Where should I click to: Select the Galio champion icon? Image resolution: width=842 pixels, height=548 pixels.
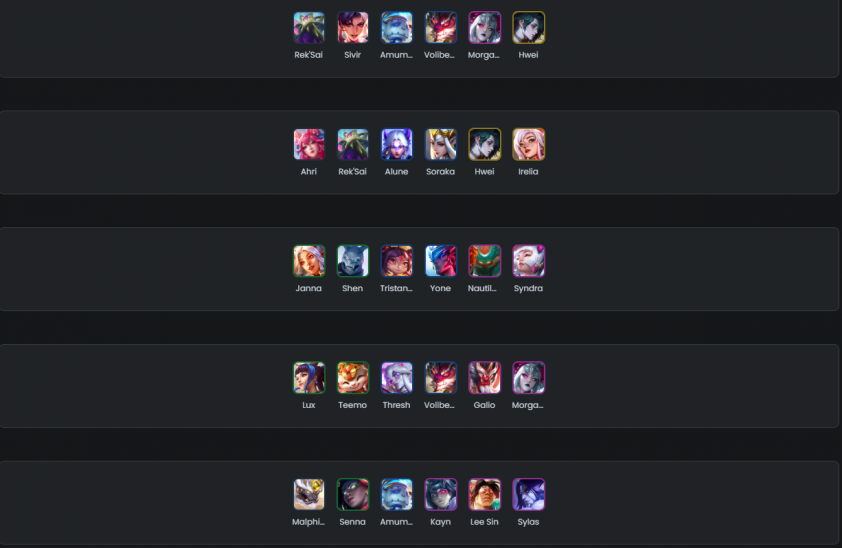pyautogui.click(x=484, y=378)
